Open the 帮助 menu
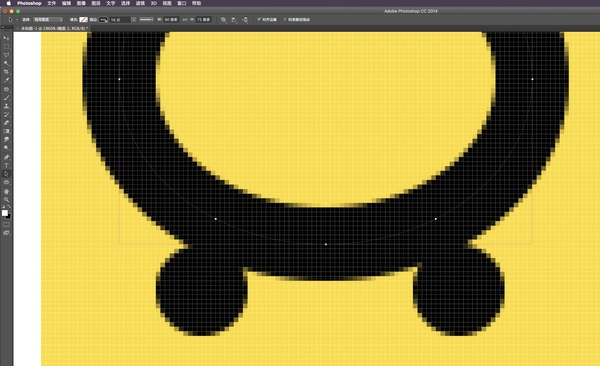 pos(196,3)
